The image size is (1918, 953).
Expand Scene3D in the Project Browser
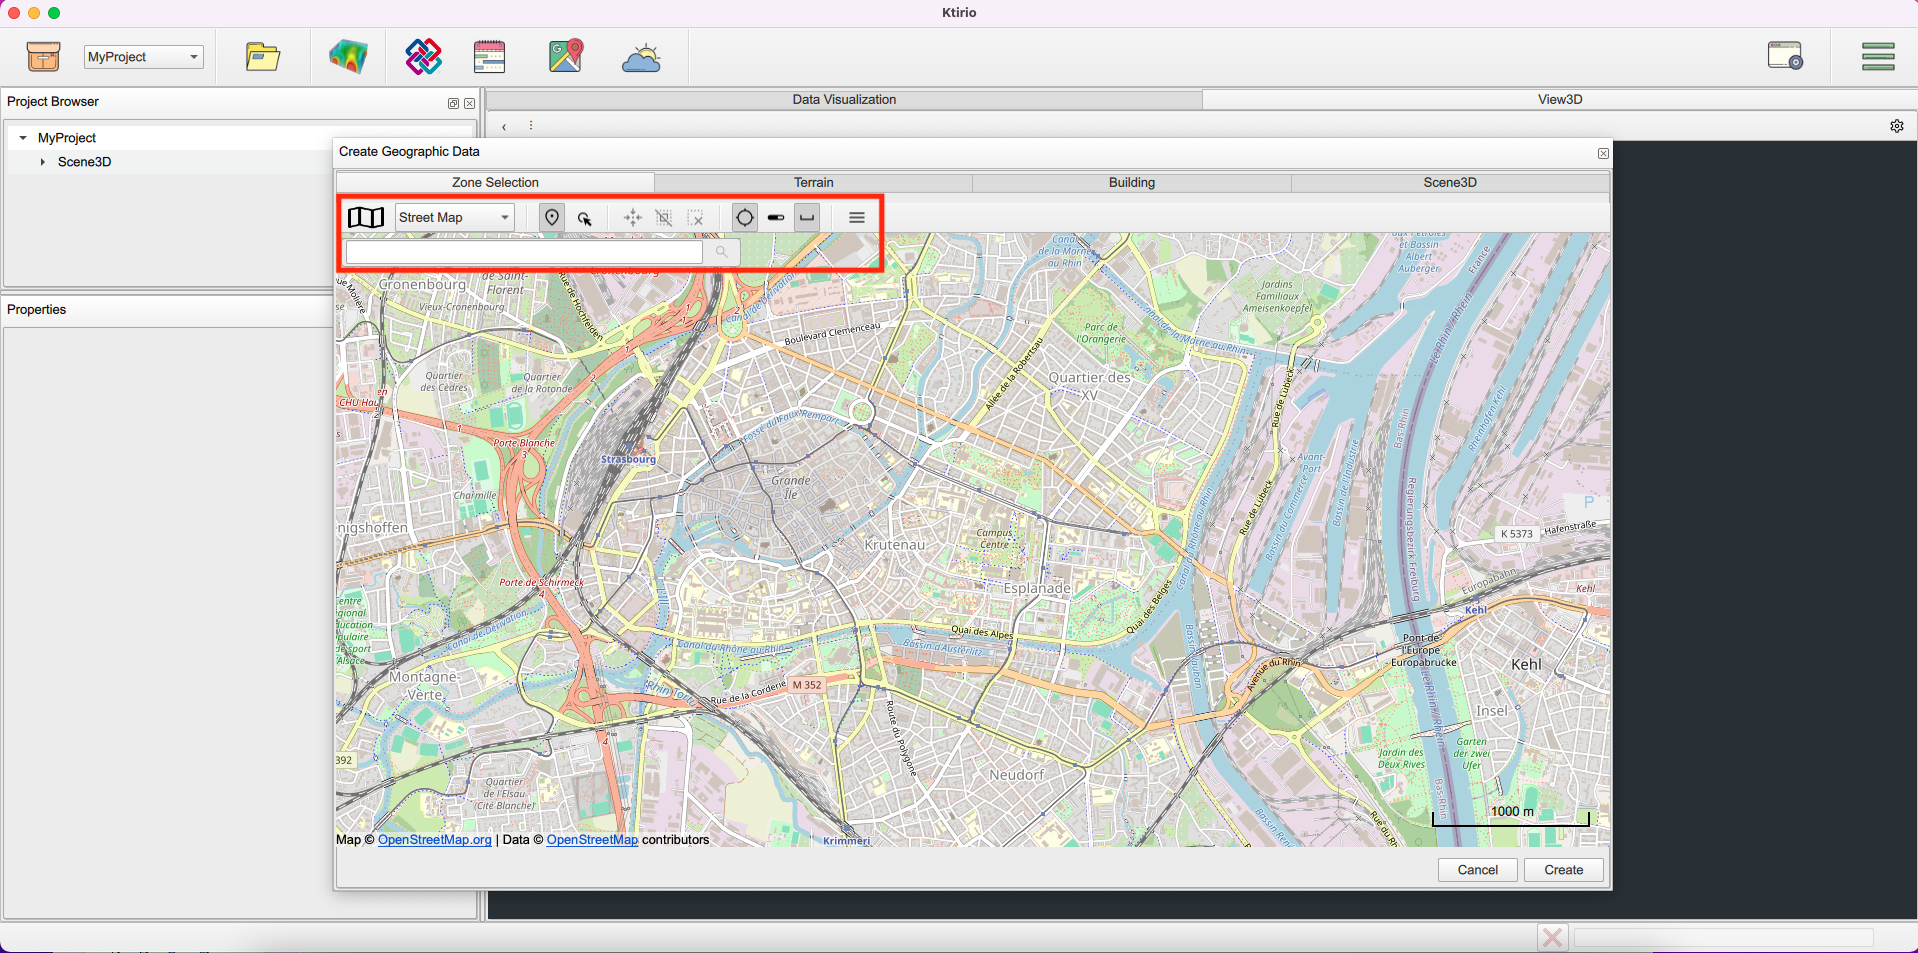[x=43, y=161]
